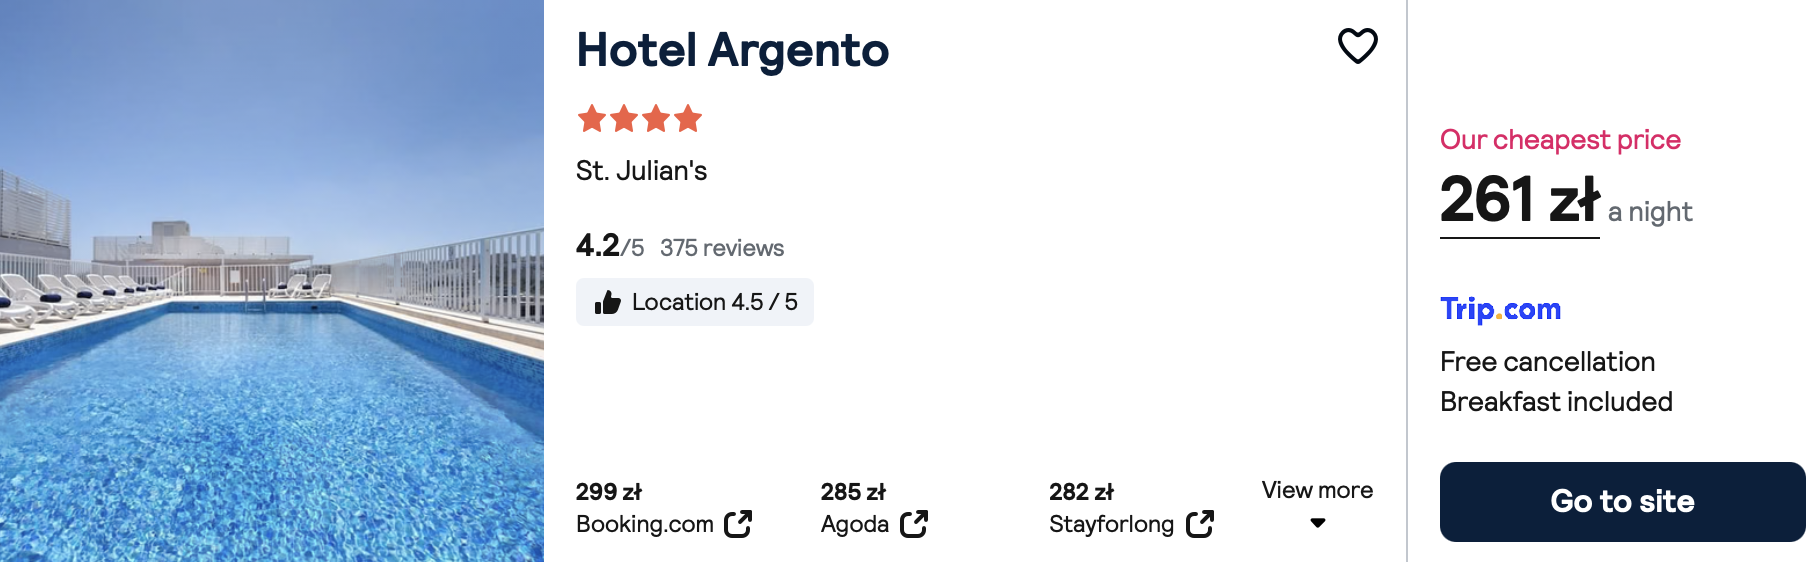
Task: Expand the View more arrow
Action: tap(1318, 523)
